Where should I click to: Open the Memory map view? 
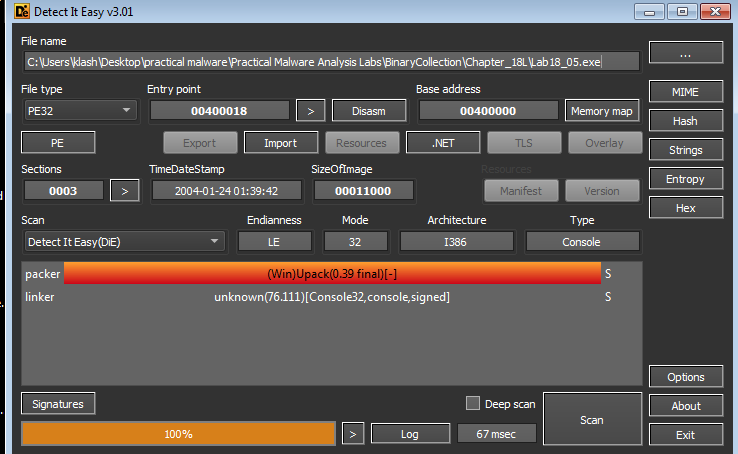click(602, 111)
